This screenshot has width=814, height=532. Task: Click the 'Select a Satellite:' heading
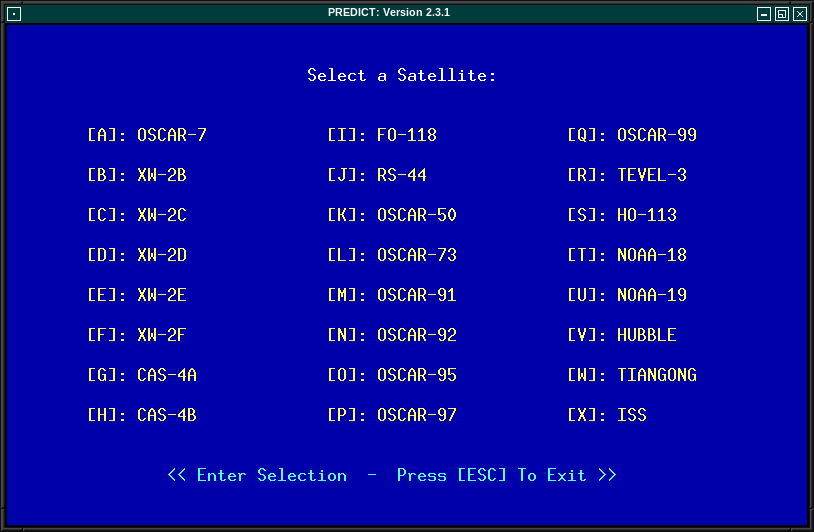tap(402, 75)
